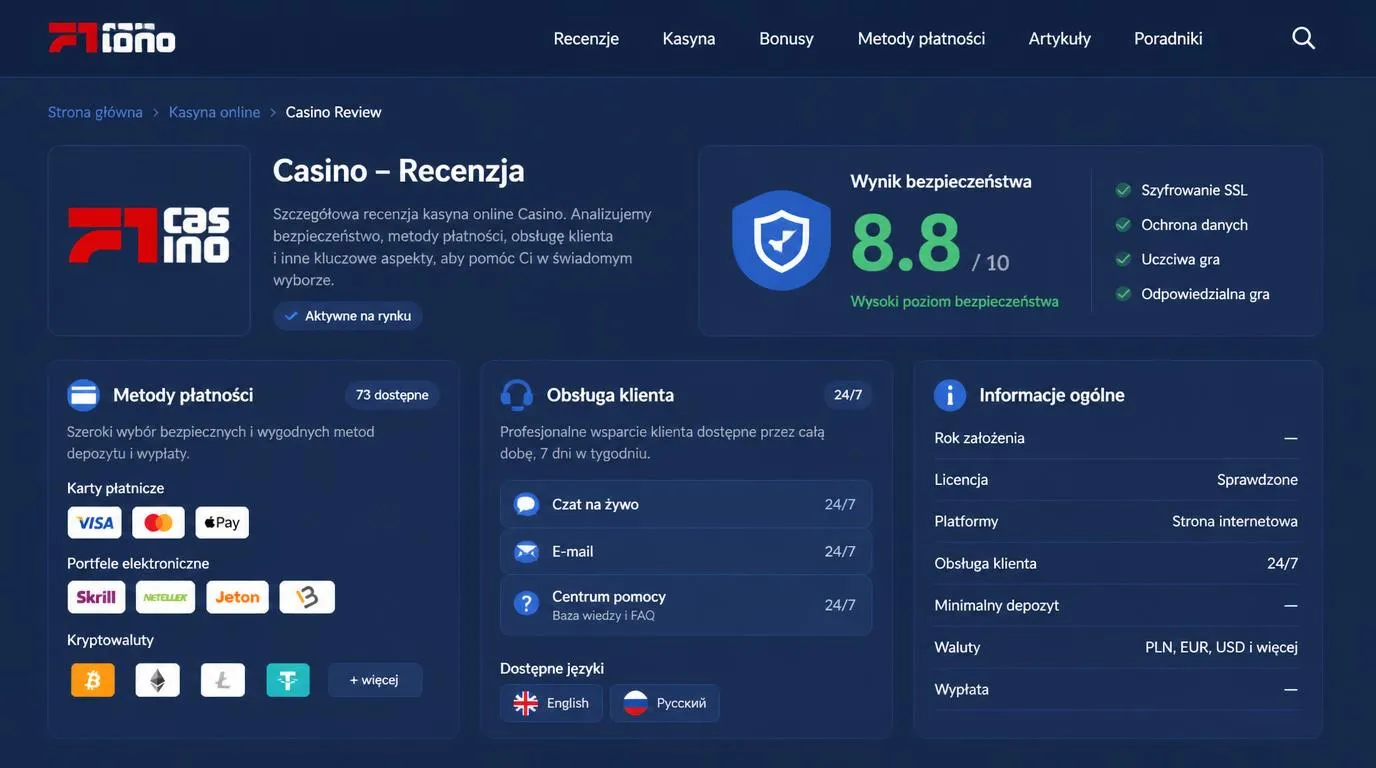Click the casino logo thumbnail
Viewport: 1376px width, 768px height.
coord(149,240)
